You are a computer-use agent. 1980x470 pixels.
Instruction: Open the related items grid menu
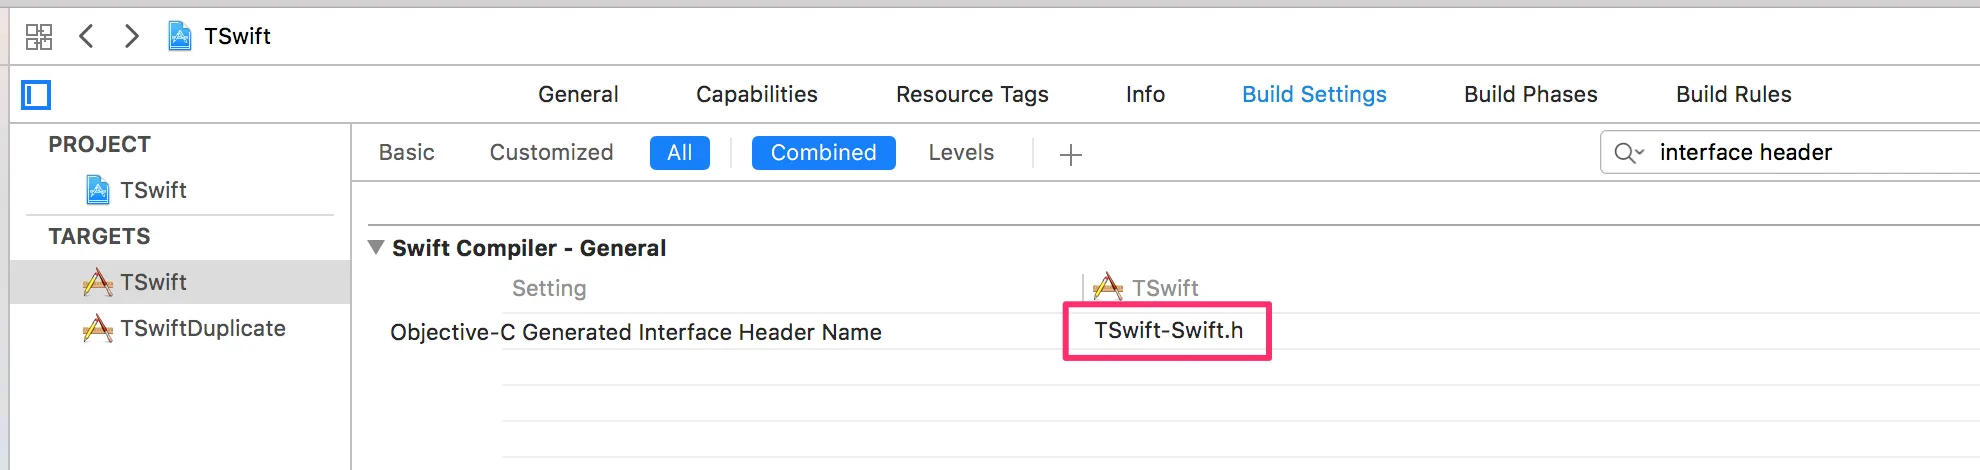(x=39, y=37)
